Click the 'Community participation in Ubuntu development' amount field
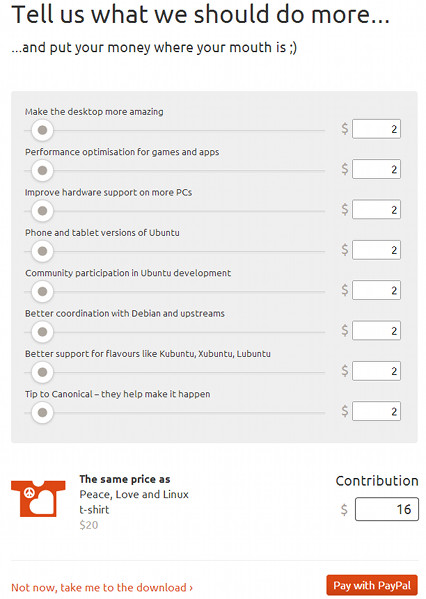The width and height of the screenshot is (426, 599). (x=376, y=290)
